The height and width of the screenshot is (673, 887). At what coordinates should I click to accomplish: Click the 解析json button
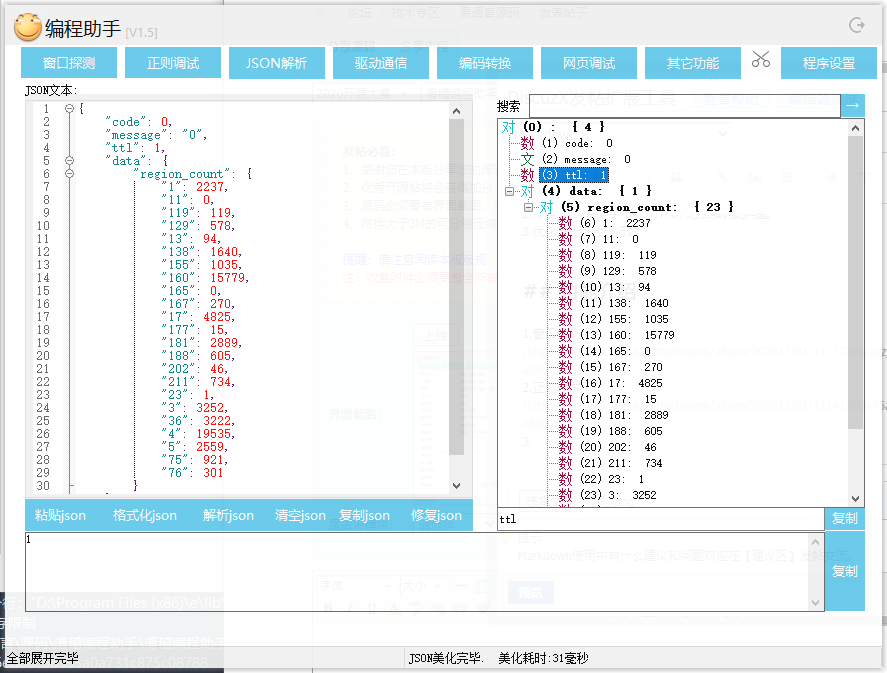click(x=229, y=515)
